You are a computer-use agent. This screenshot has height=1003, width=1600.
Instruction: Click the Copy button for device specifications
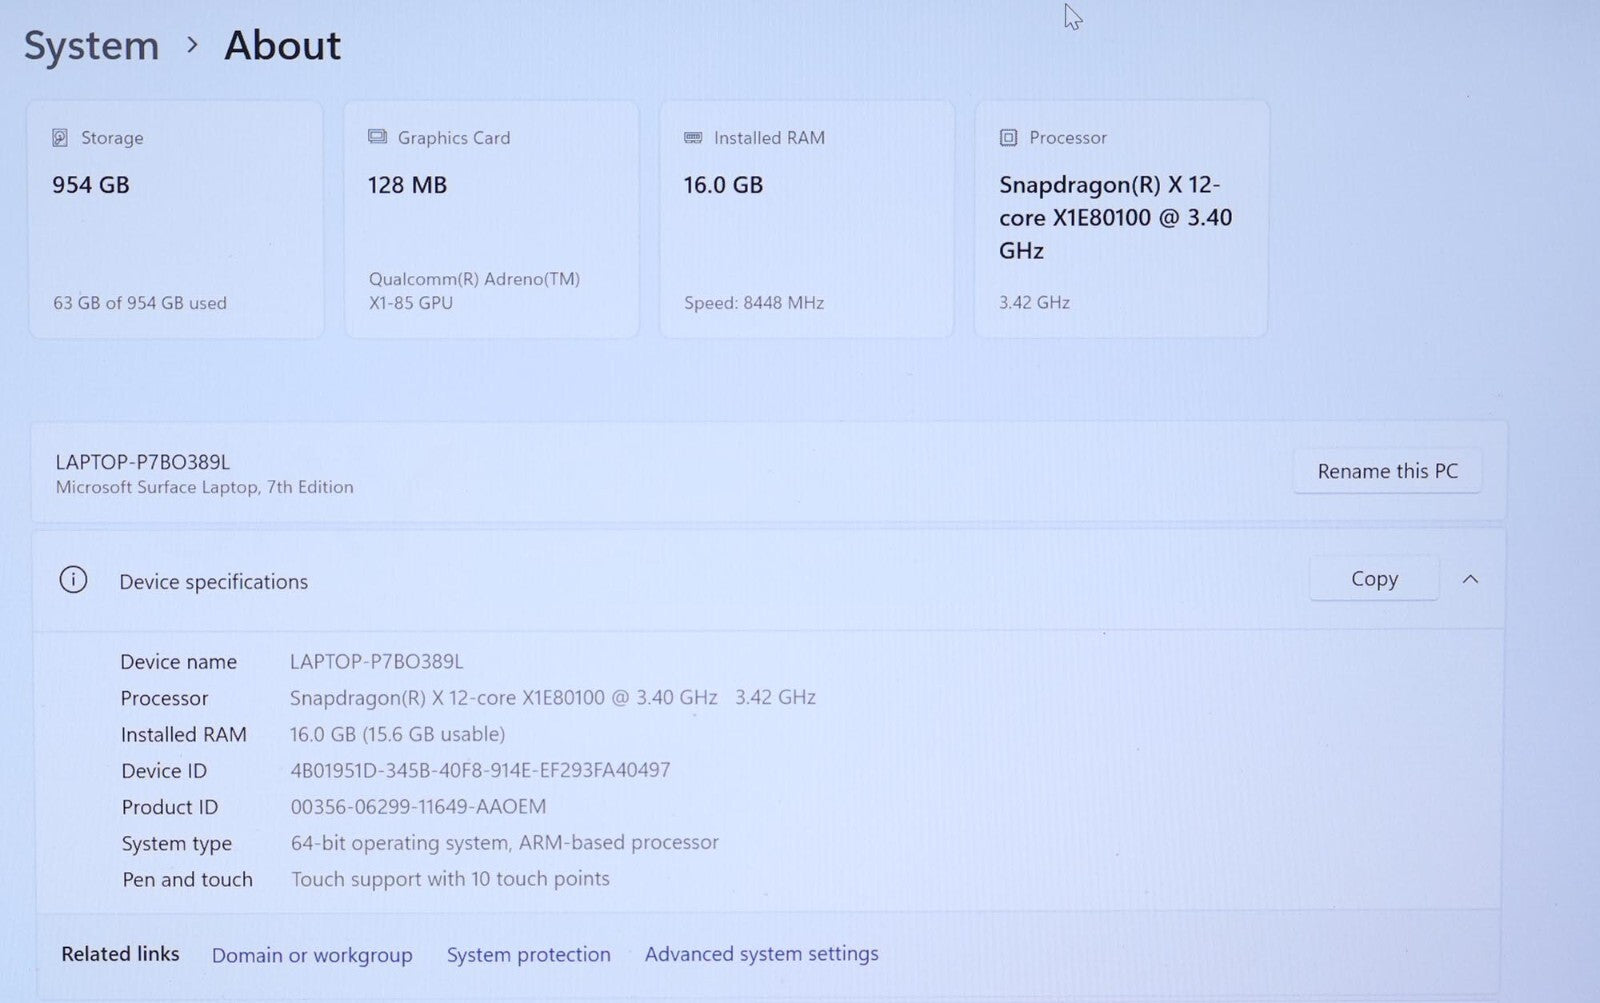[1374, 579]
